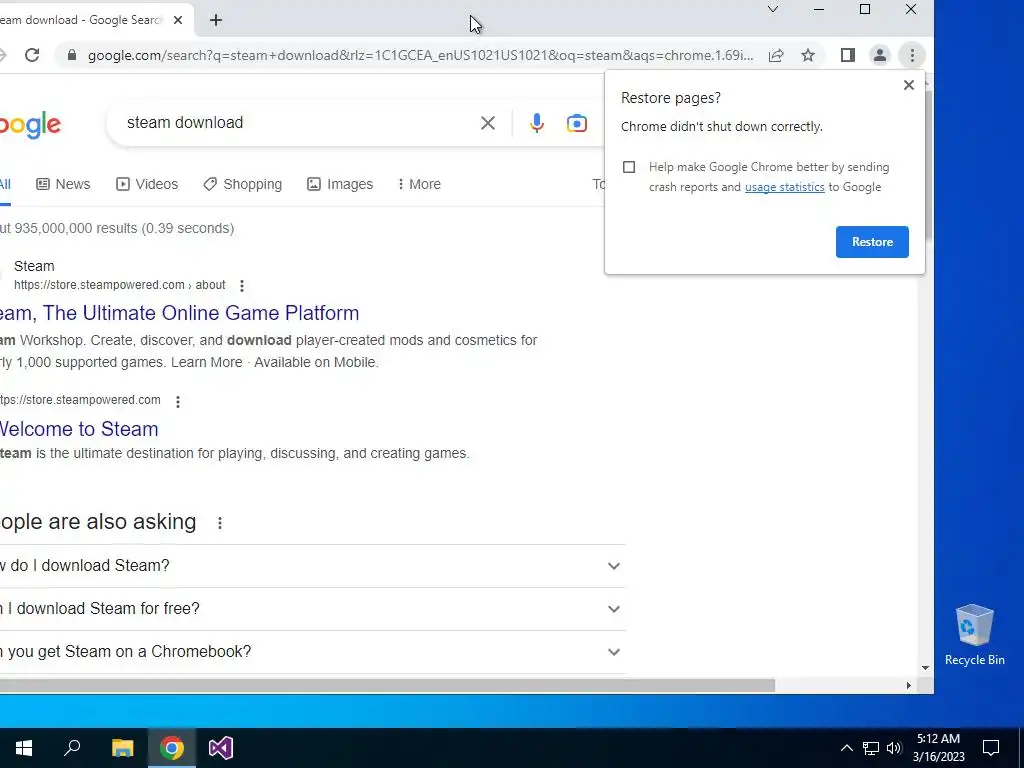The image size is (1024, 768).
Task: Open Windows taskbar search
Action: [72, 748]
